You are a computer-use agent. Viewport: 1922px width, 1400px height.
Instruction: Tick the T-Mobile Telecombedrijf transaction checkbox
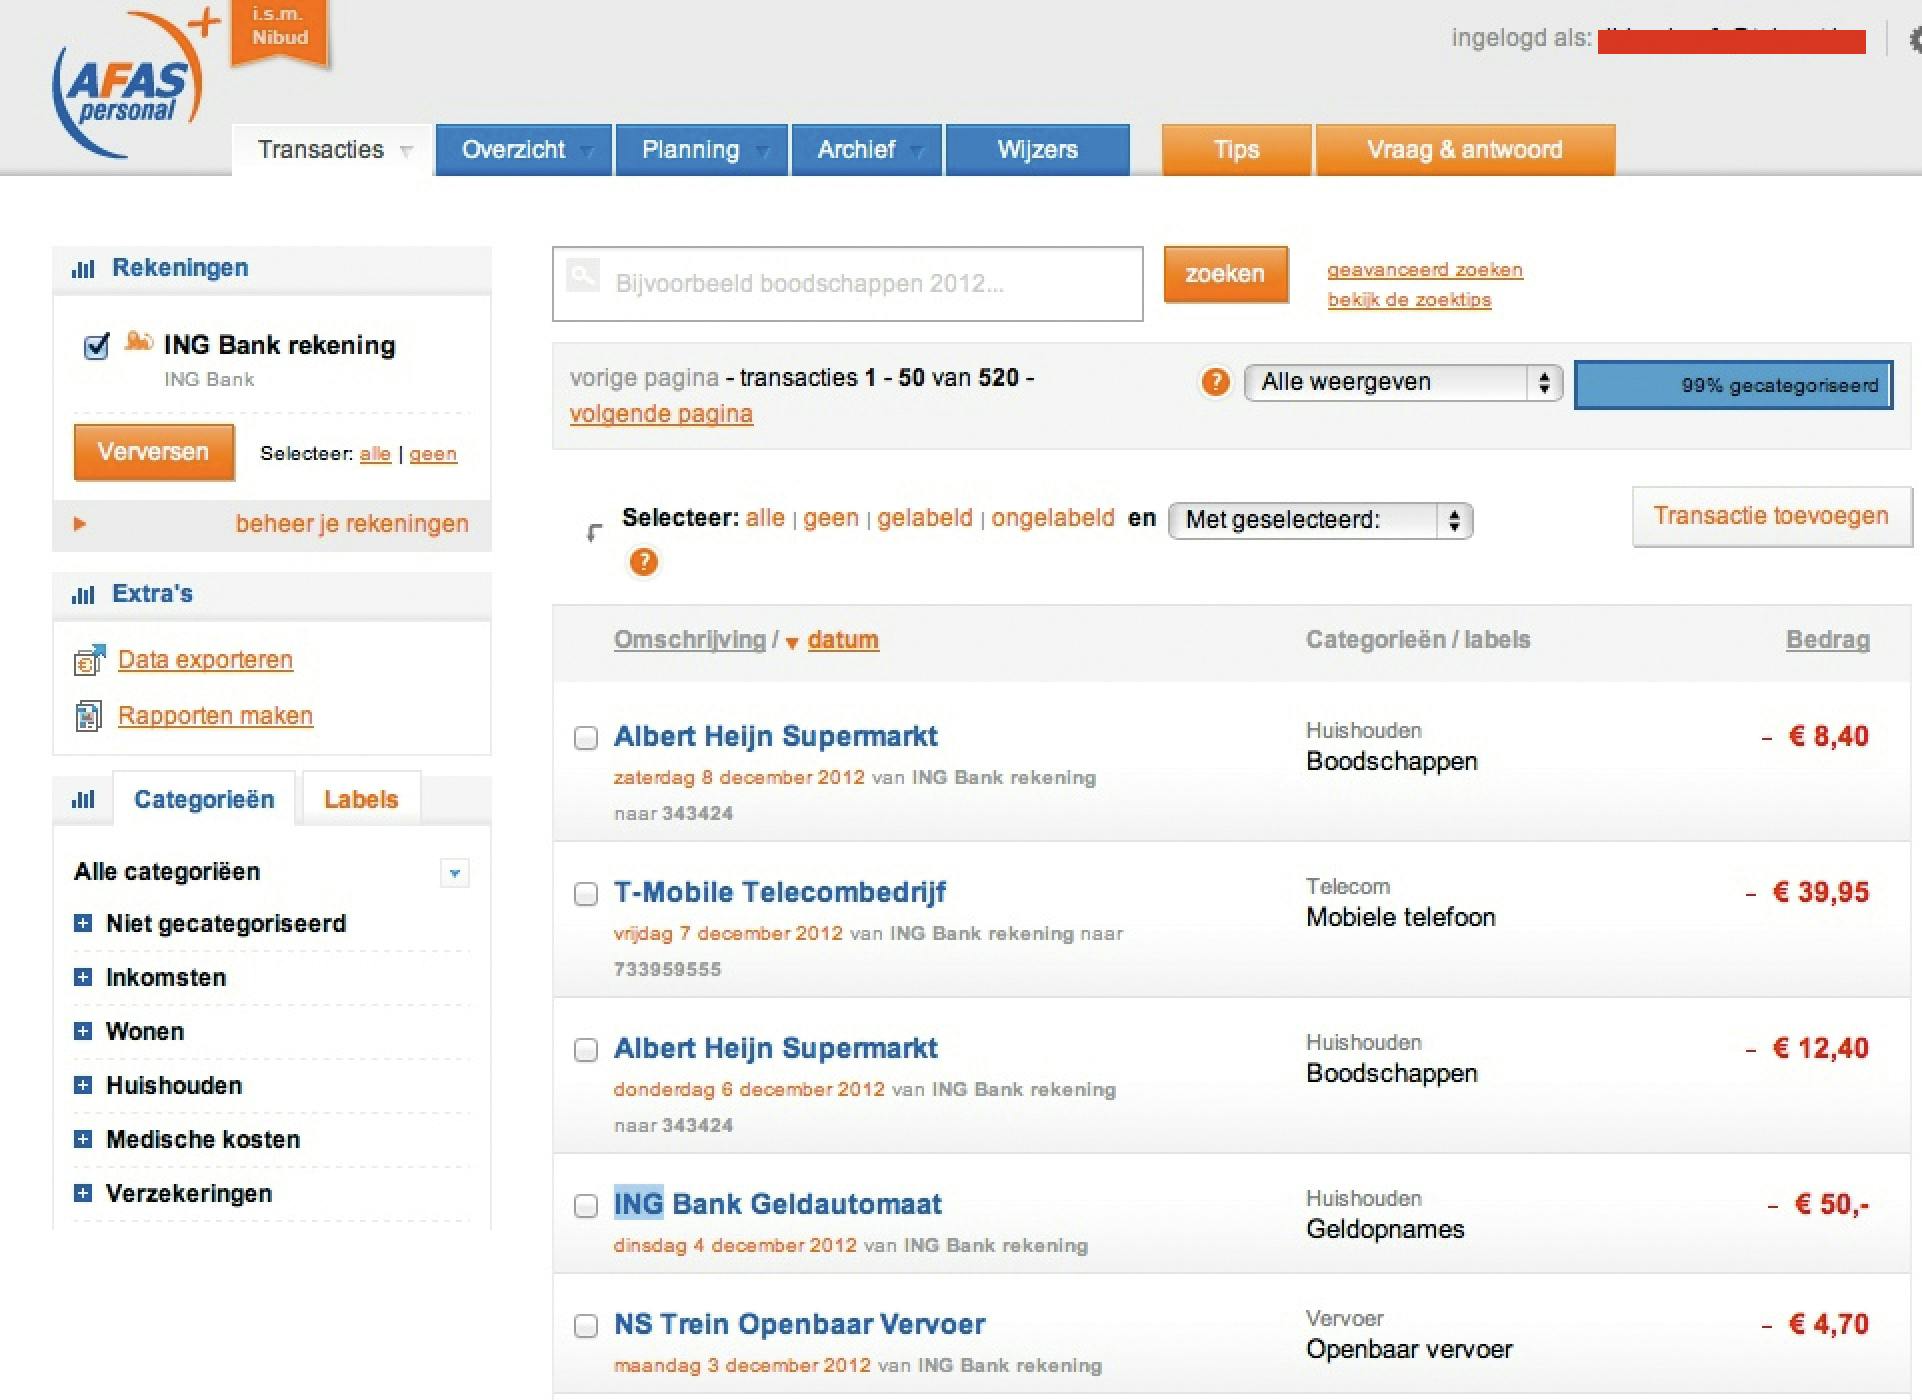pos(586,894)
